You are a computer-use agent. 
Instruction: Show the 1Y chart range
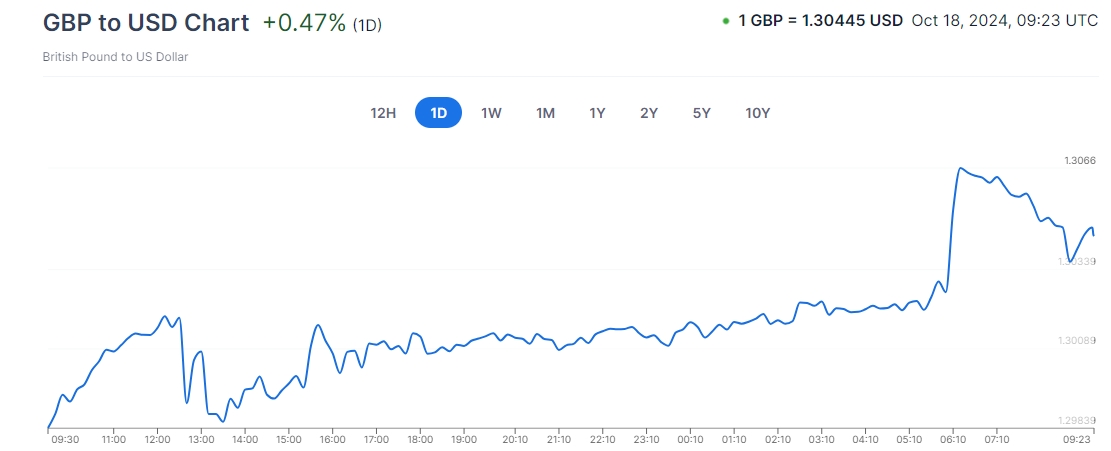597,113
